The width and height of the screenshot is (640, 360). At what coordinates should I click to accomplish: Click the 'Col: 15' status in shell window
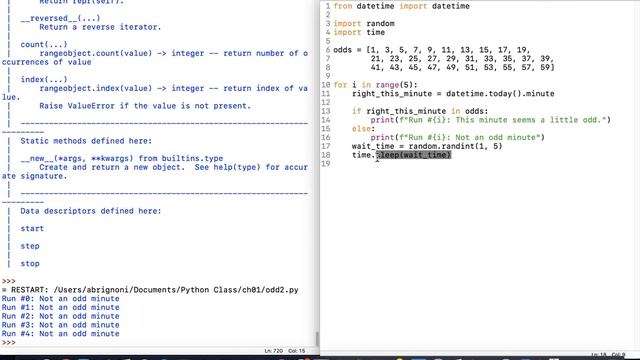click(297, 351)
